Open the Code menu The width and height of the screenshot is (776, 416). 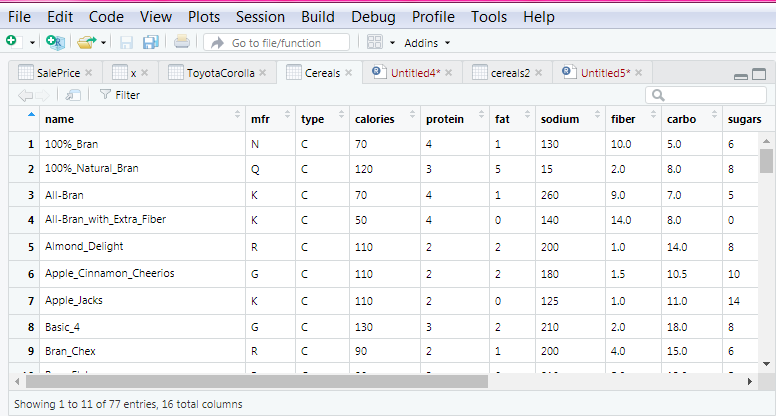pyautogui.click(x=106, y=17)
